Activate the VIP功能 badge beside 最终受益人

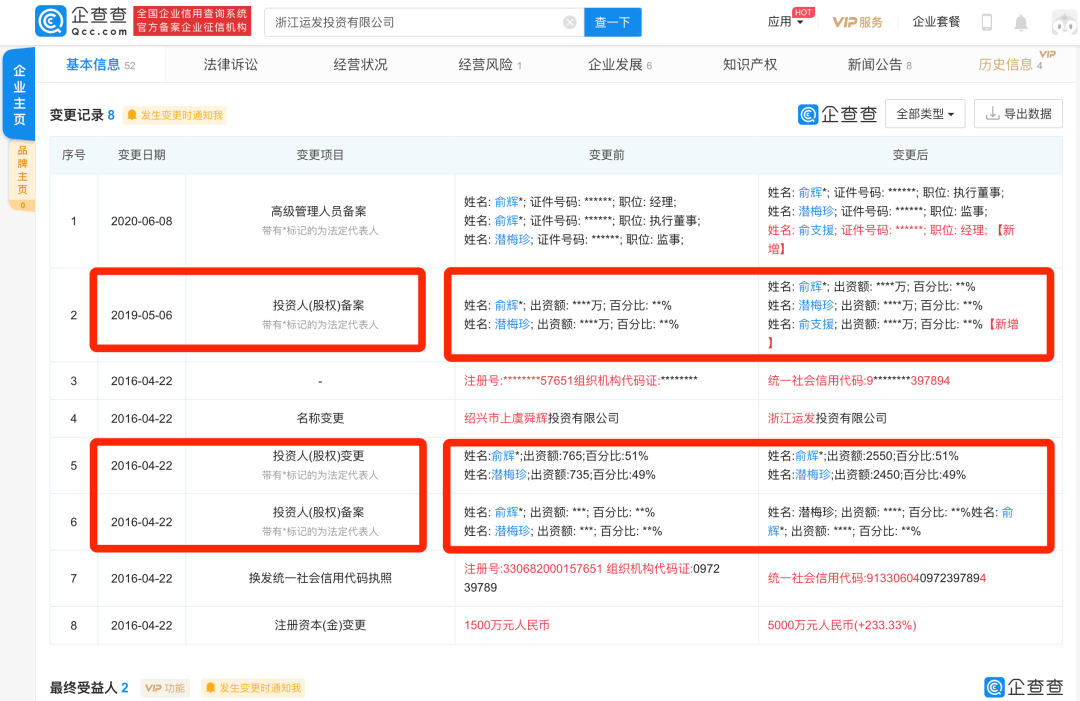pos(164,688)
